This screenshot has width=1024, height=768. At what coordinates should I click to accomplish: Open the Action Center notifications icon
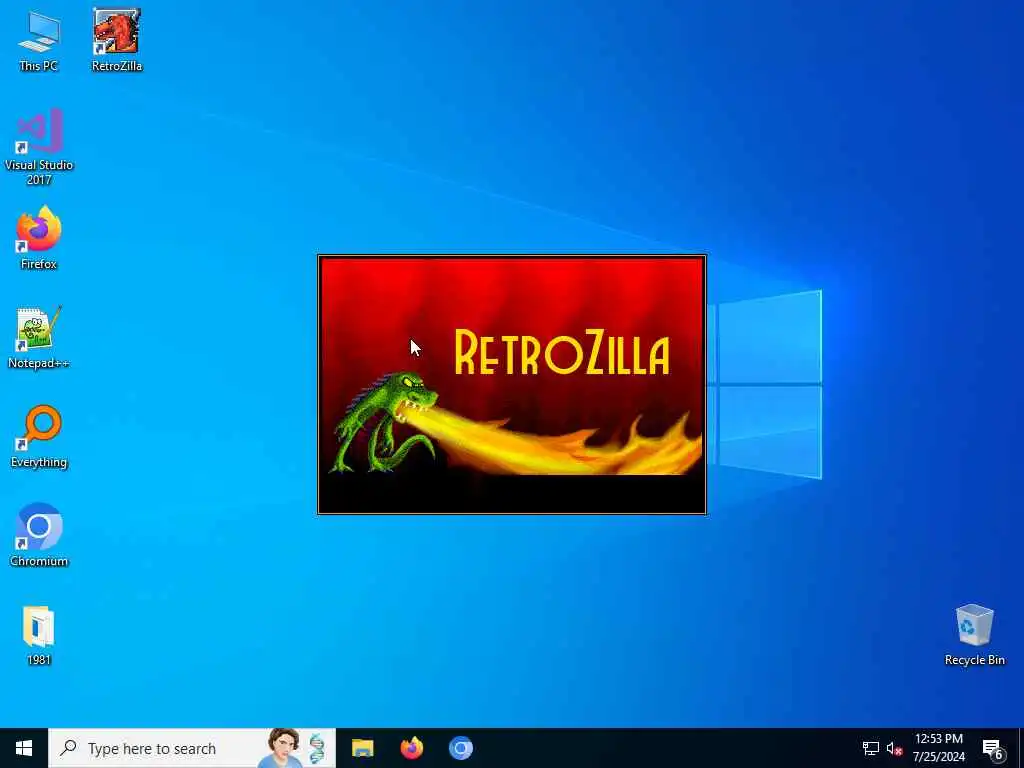pos(993,748)
